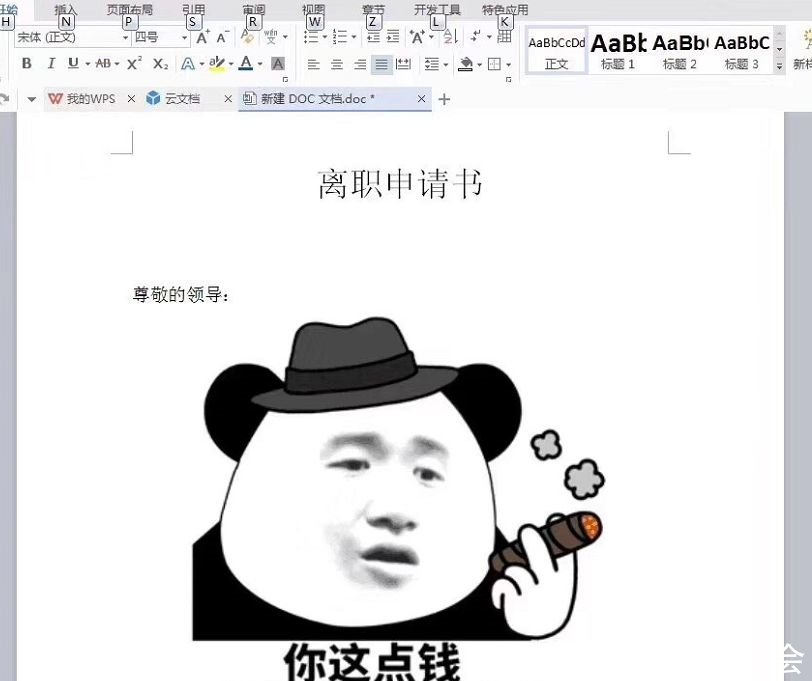
Task: Open the paragraph settings dialog launcher
Action: coord(509,79)
